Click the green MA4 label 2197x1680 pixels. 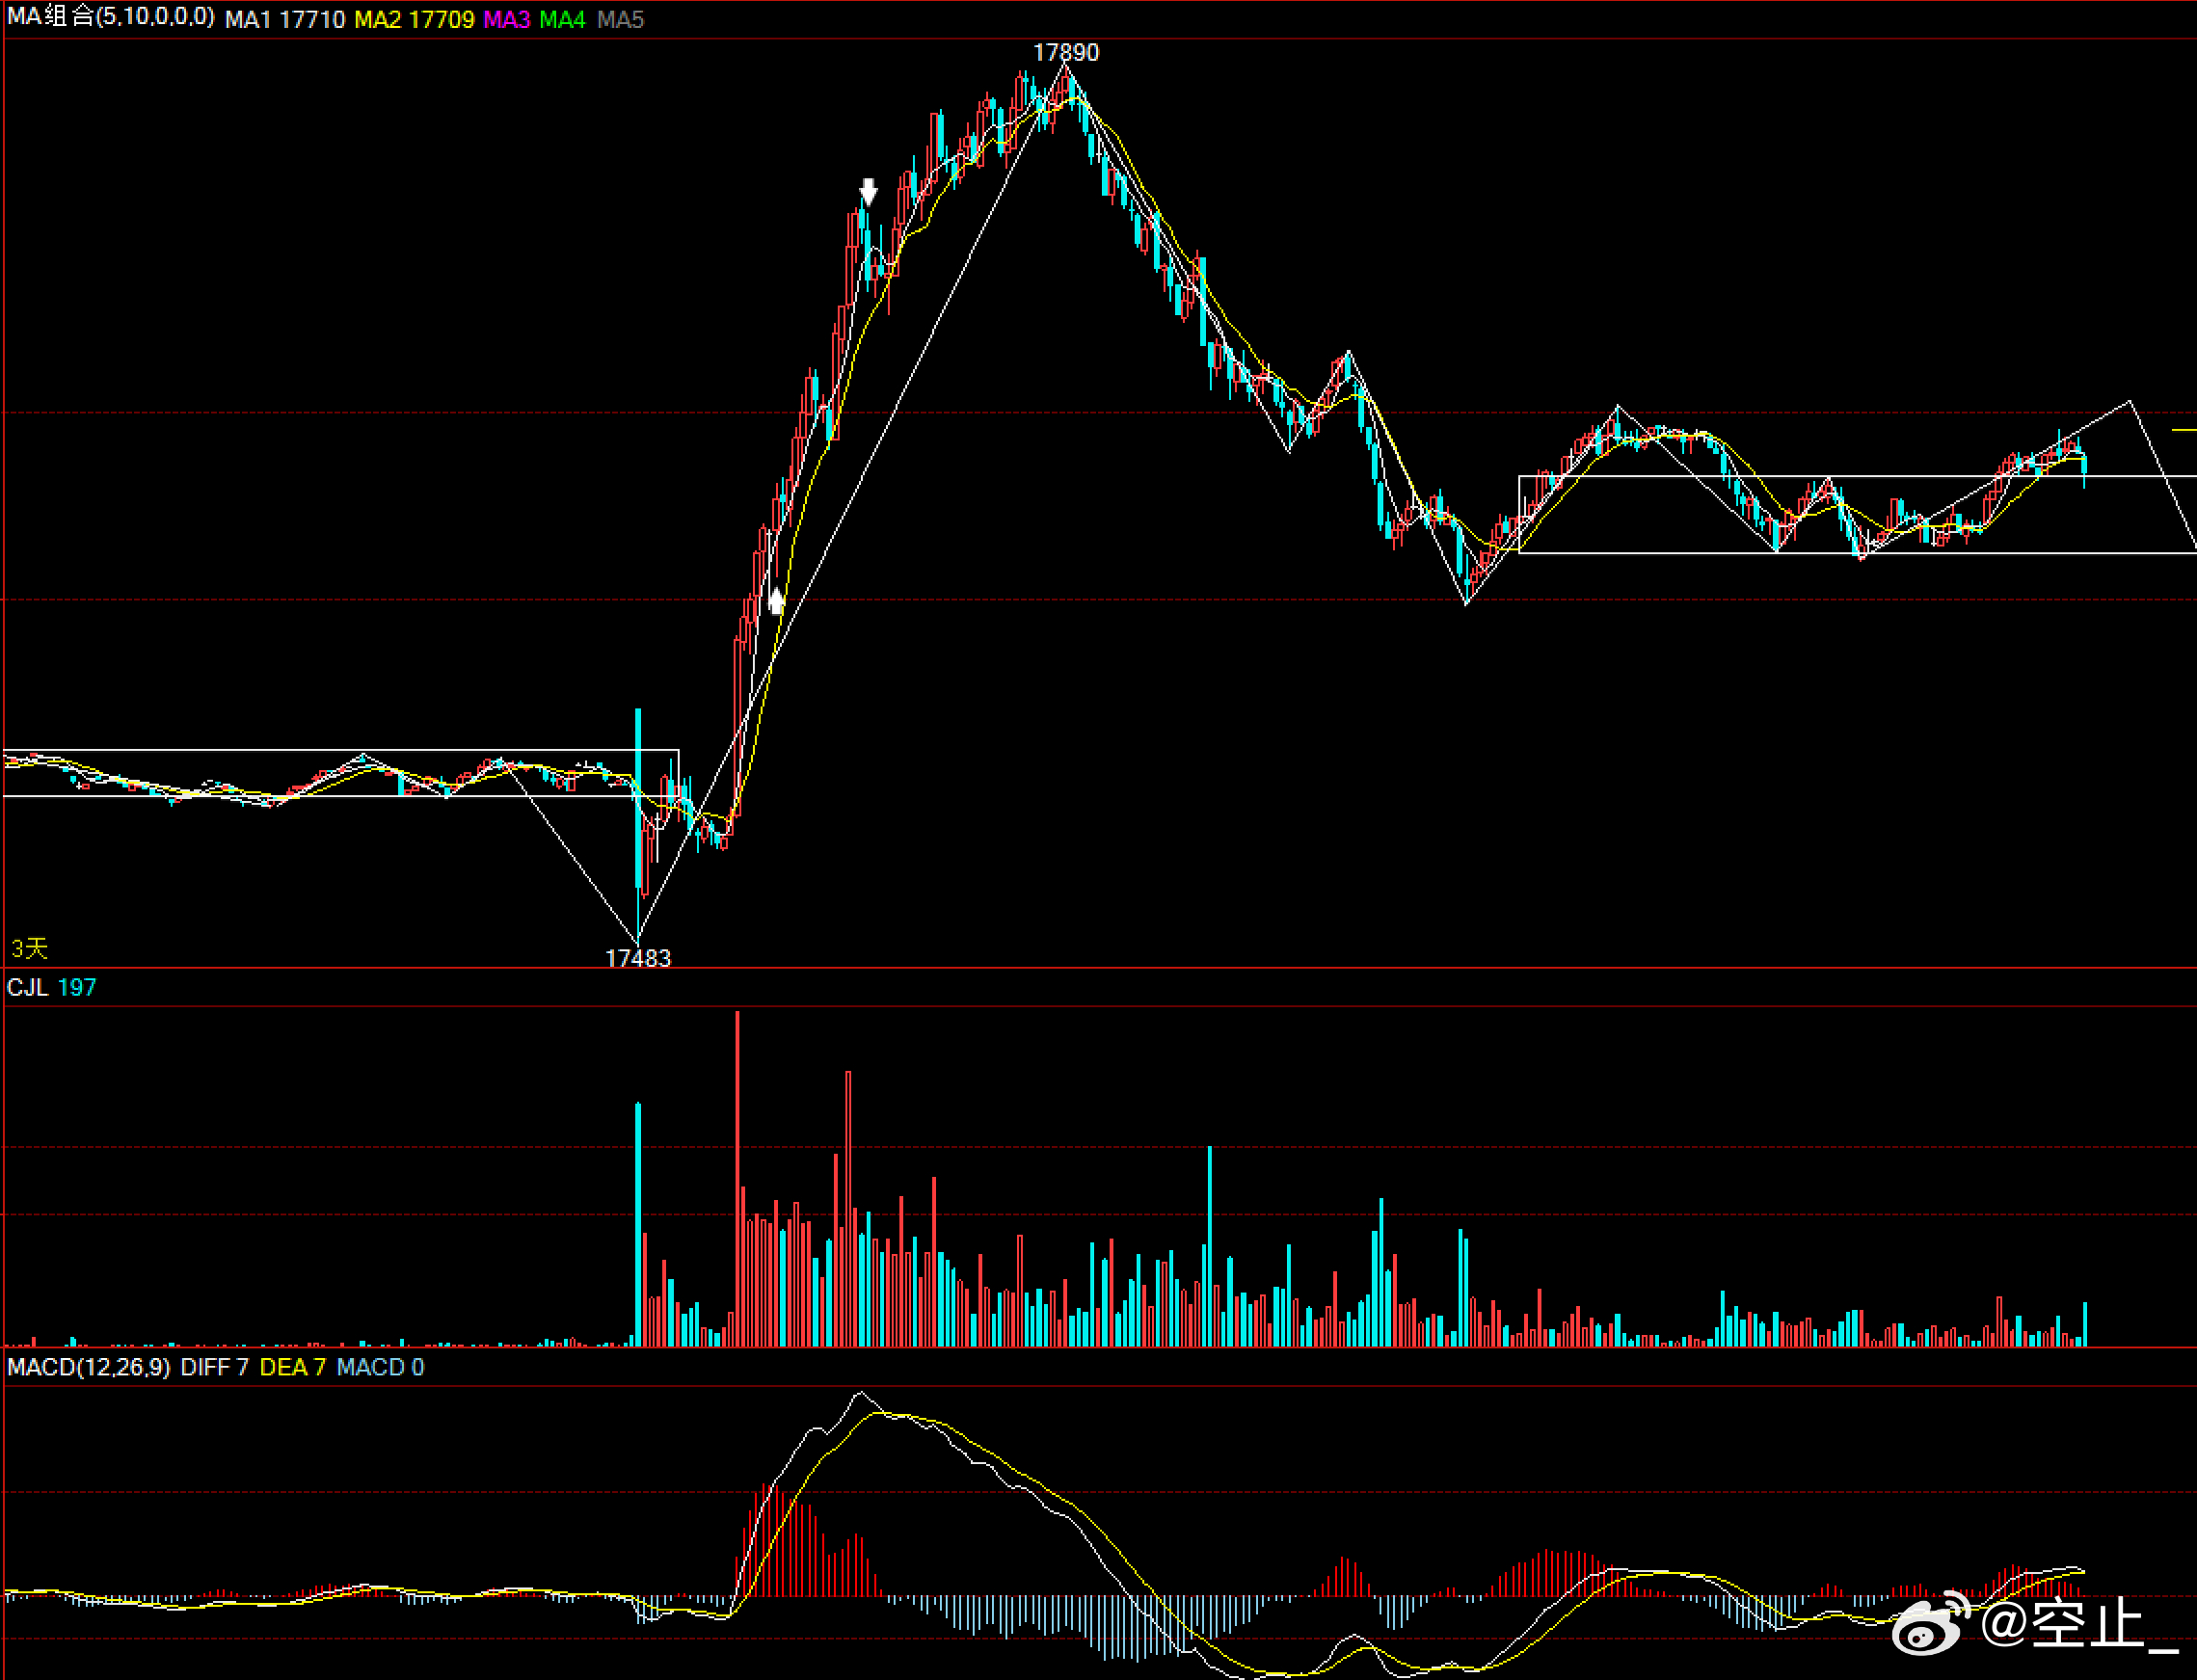point(563,19)
